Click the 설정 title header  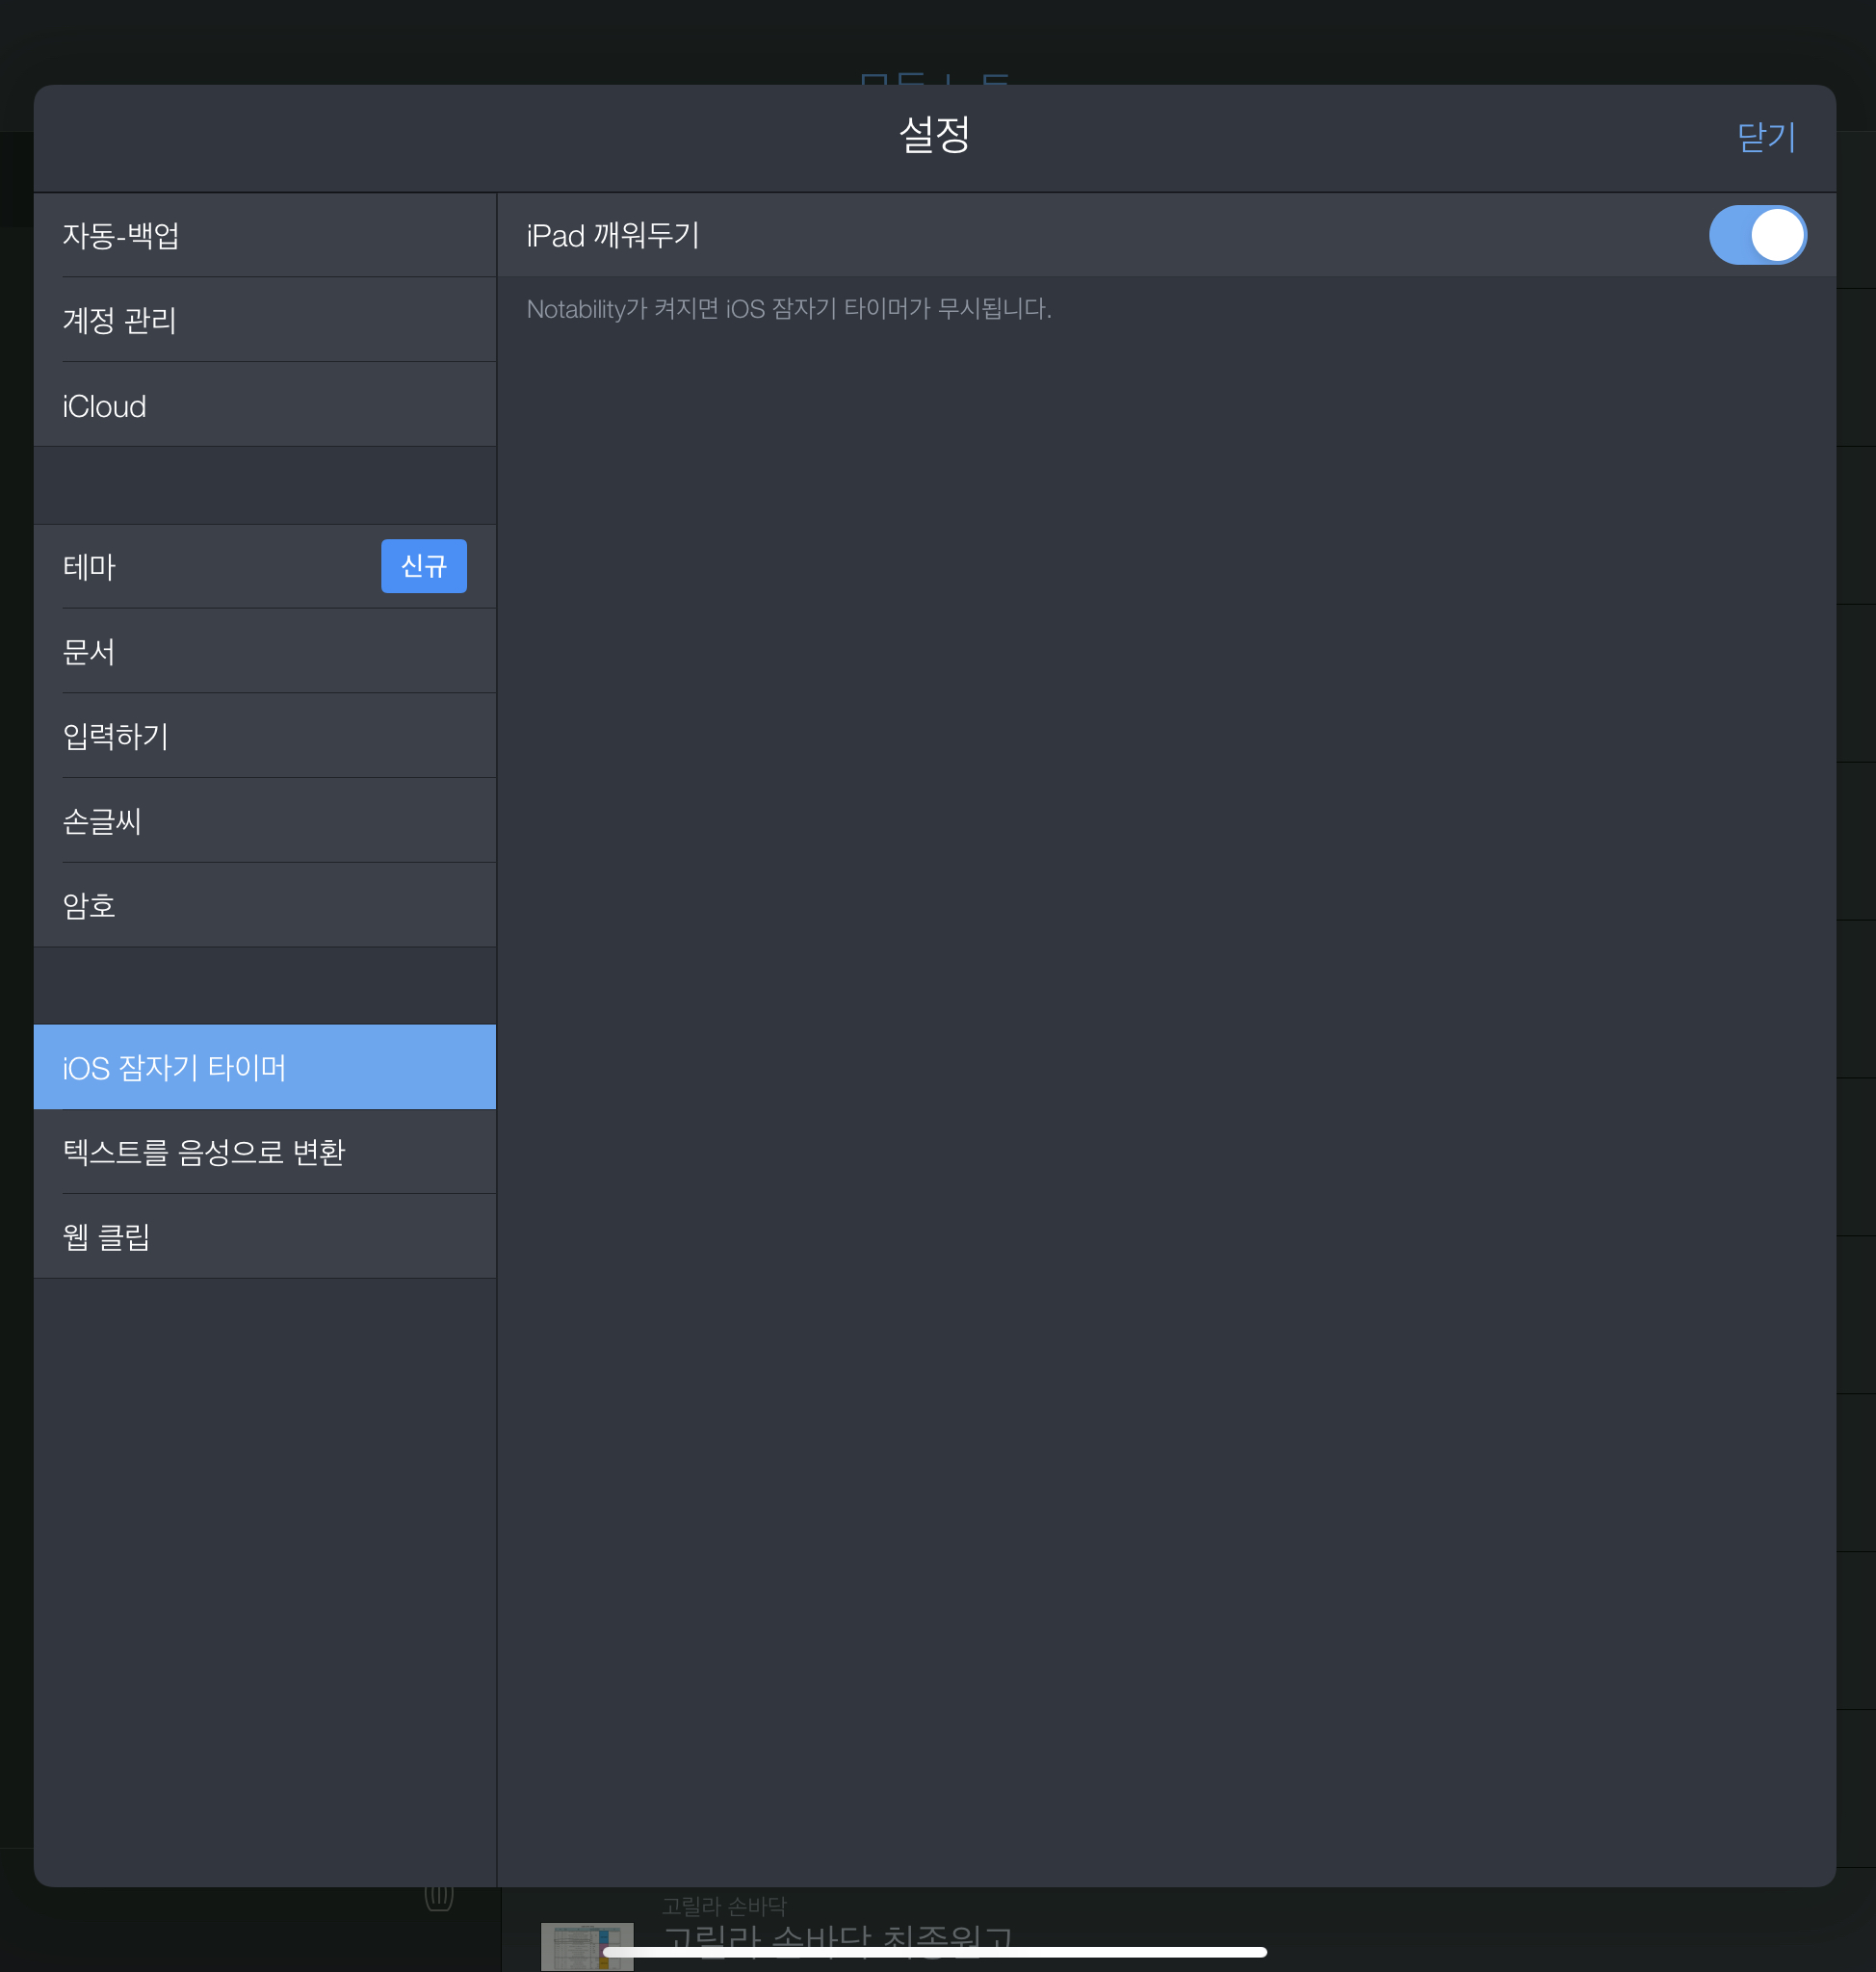(934, 135)
